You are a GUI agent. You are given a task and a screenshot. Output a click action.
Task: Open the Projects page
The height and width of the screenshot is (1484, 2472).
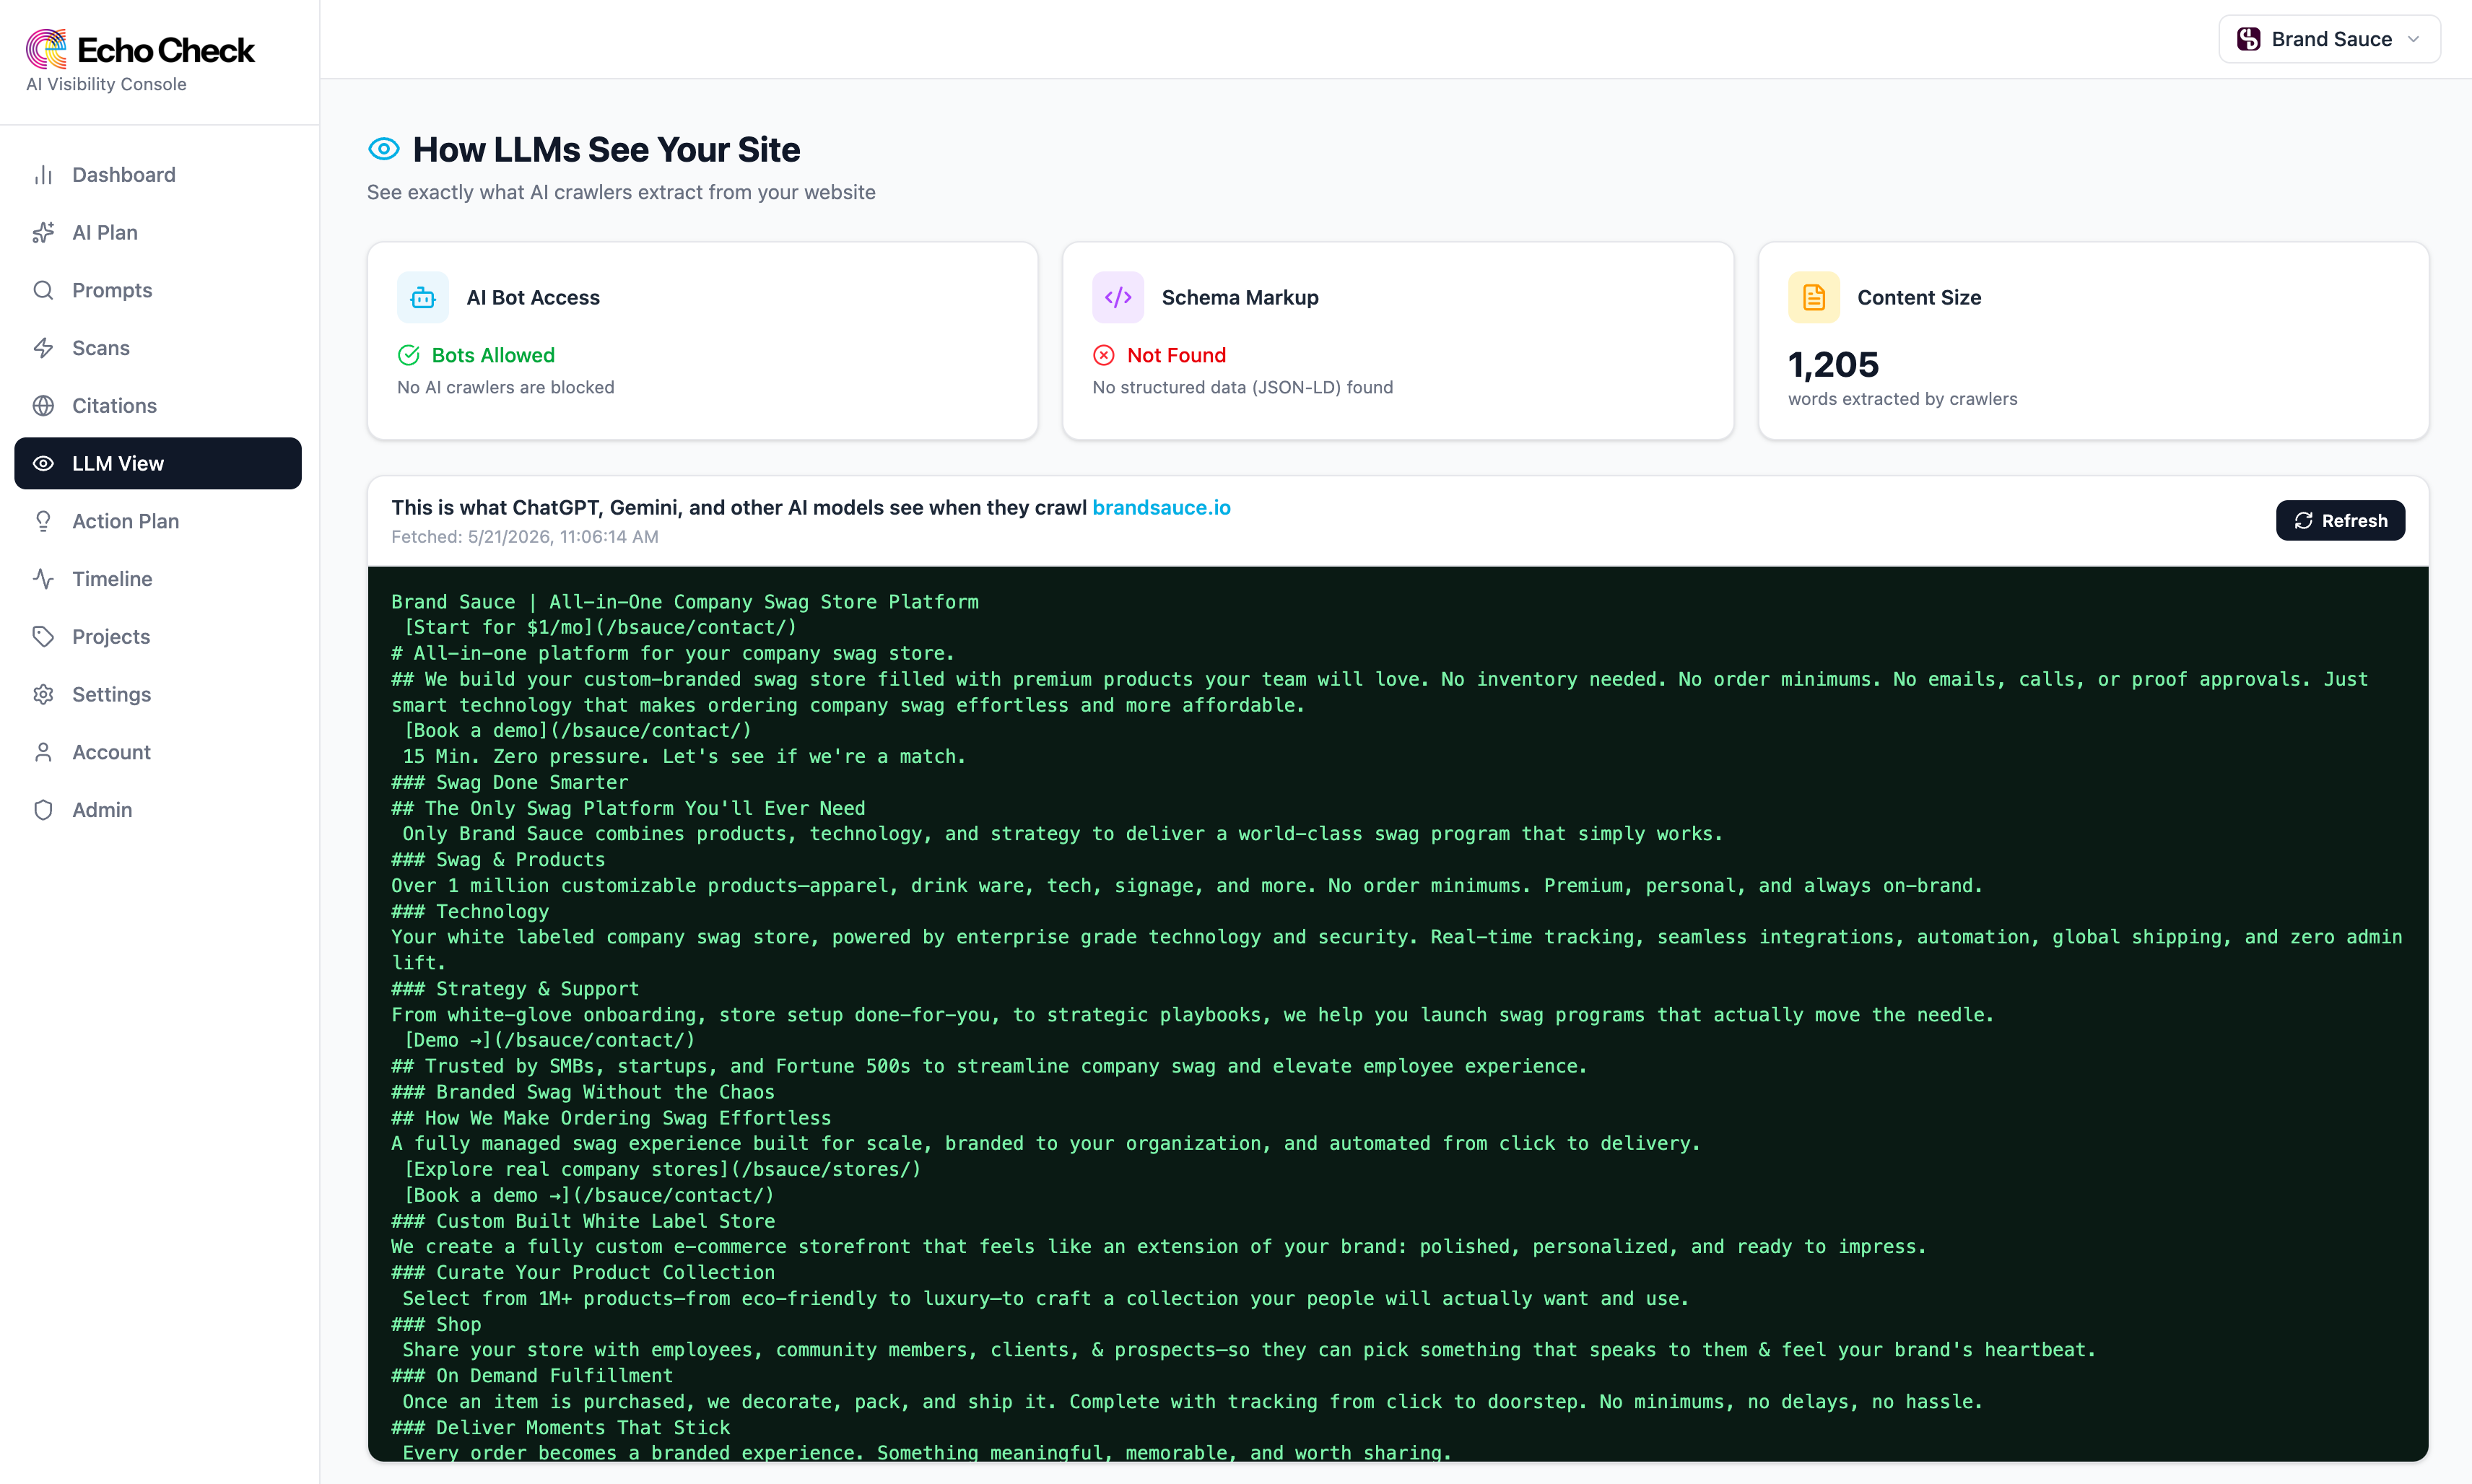click(158, 637)
